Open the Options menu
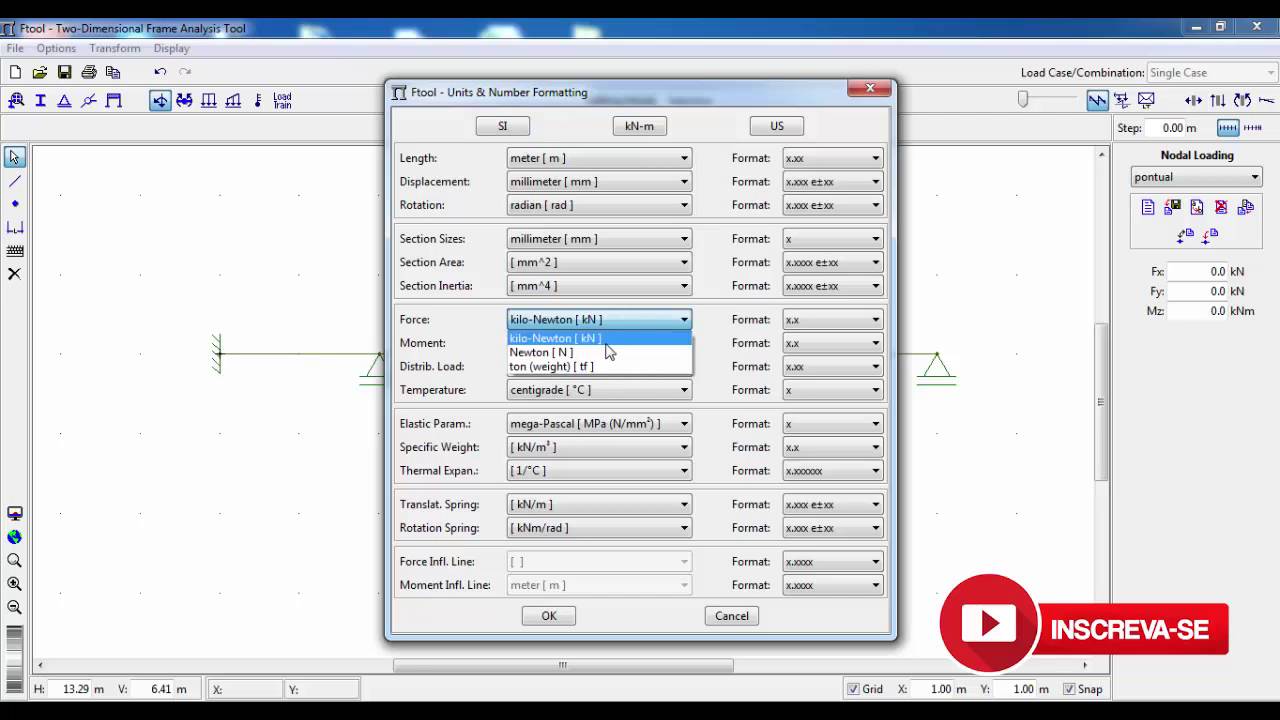This screenshot has width=1280, height=720. tap(56, 48)
